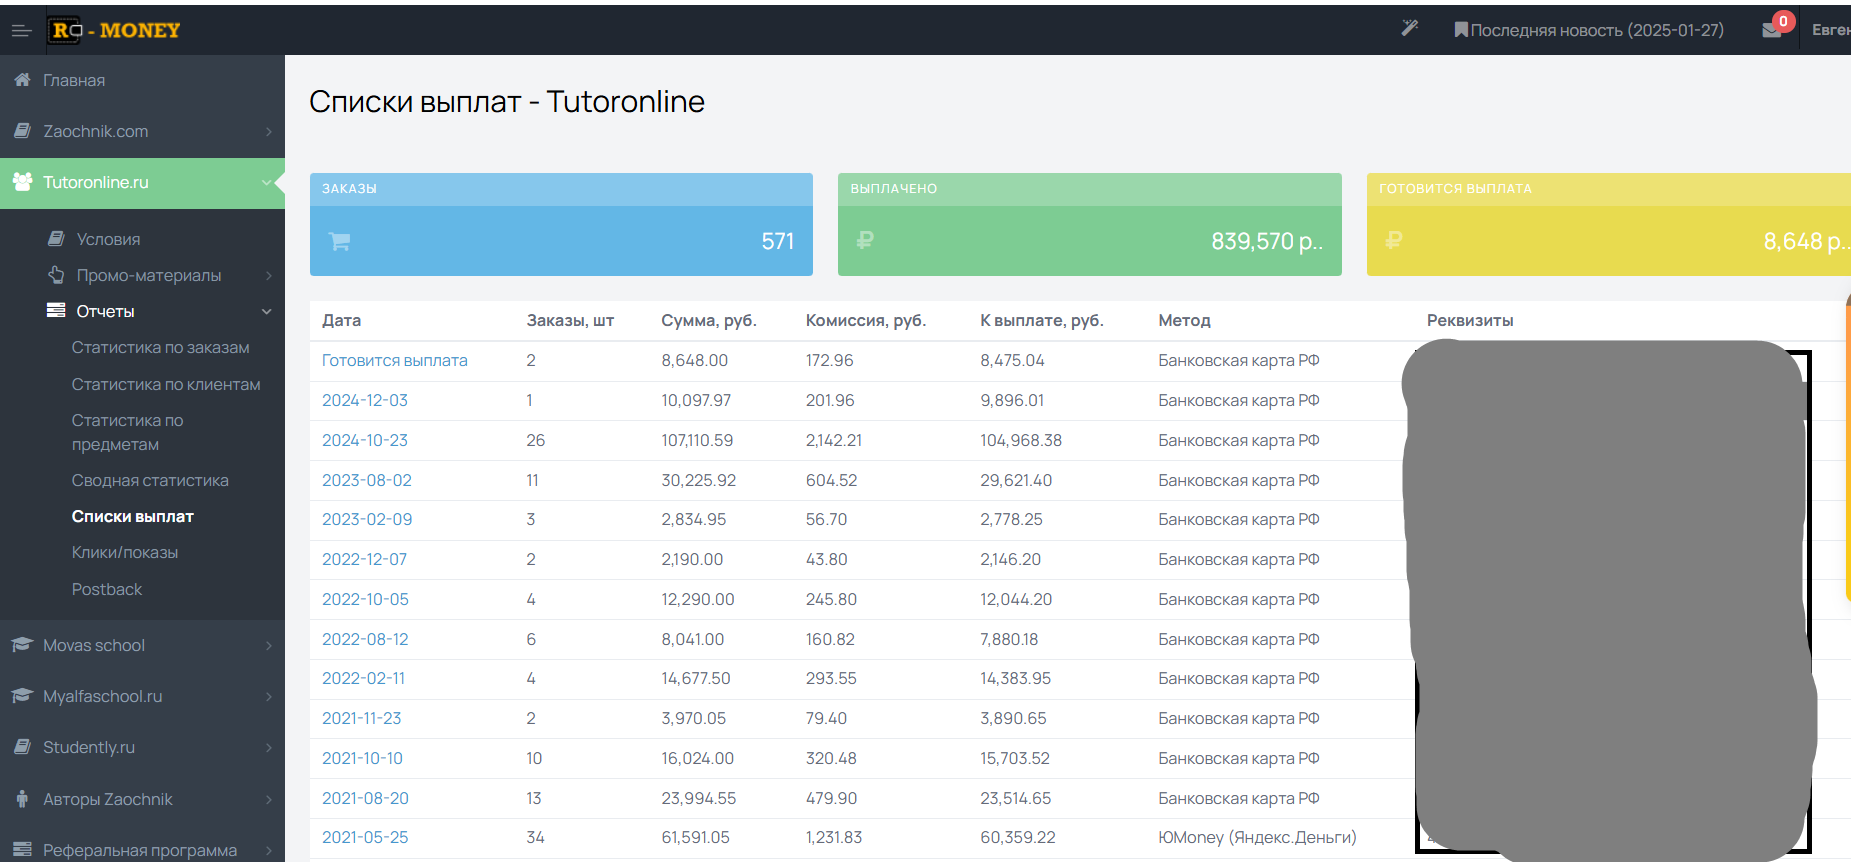Click the ruble icon in Выплачено card
The image size is (1851, 862).
(866, 240)
